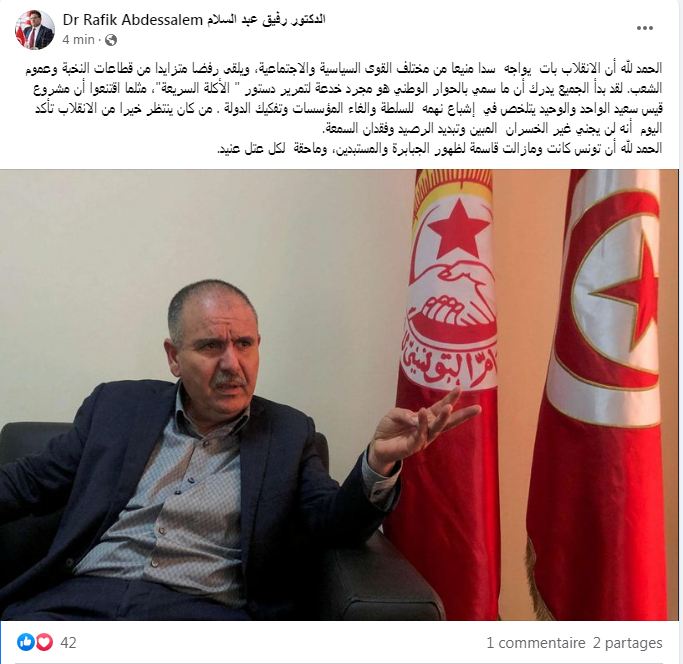
Task: Click the red heart Love reaction icon
Action: click(x=44, y=642)
